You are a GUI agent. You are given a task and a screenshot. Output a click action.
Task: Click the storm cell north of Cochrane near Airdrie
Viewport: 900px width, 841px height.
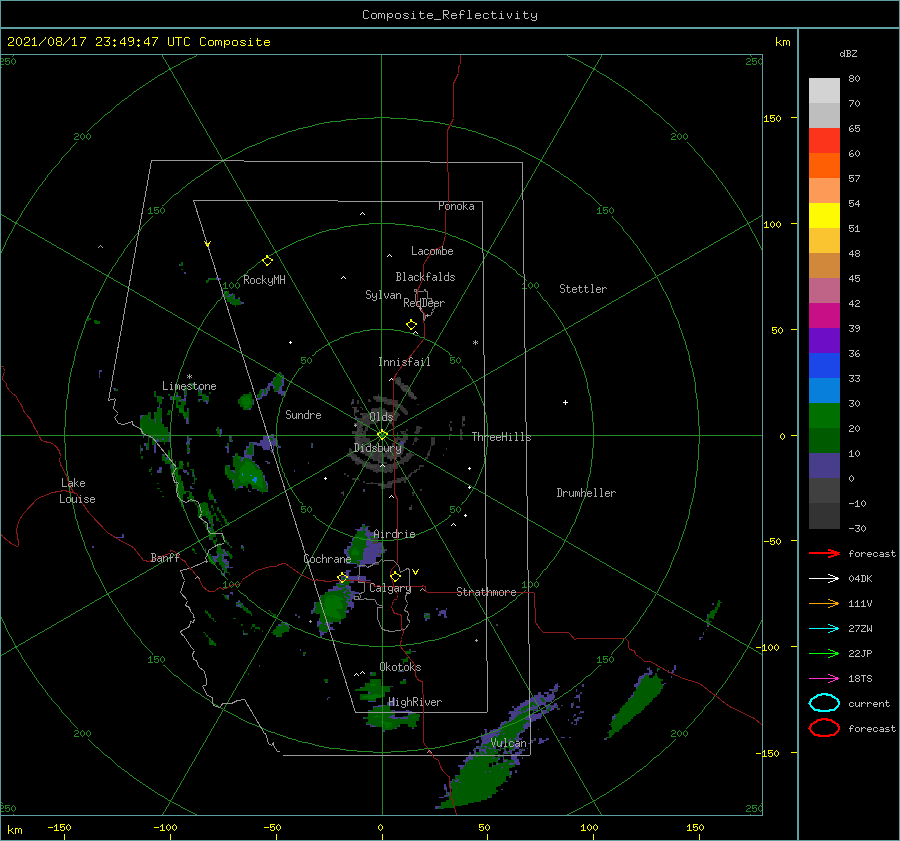[x=364, y=545]
